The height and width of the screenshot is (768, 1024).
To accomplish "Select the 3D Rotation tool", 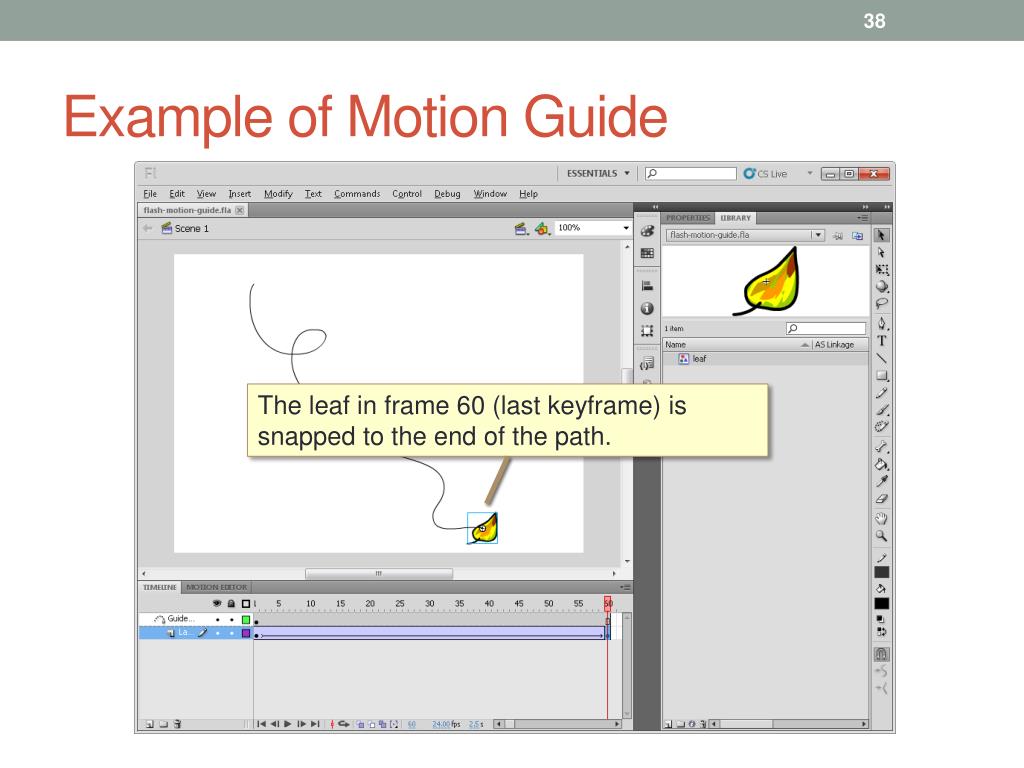I will [881, 286].
